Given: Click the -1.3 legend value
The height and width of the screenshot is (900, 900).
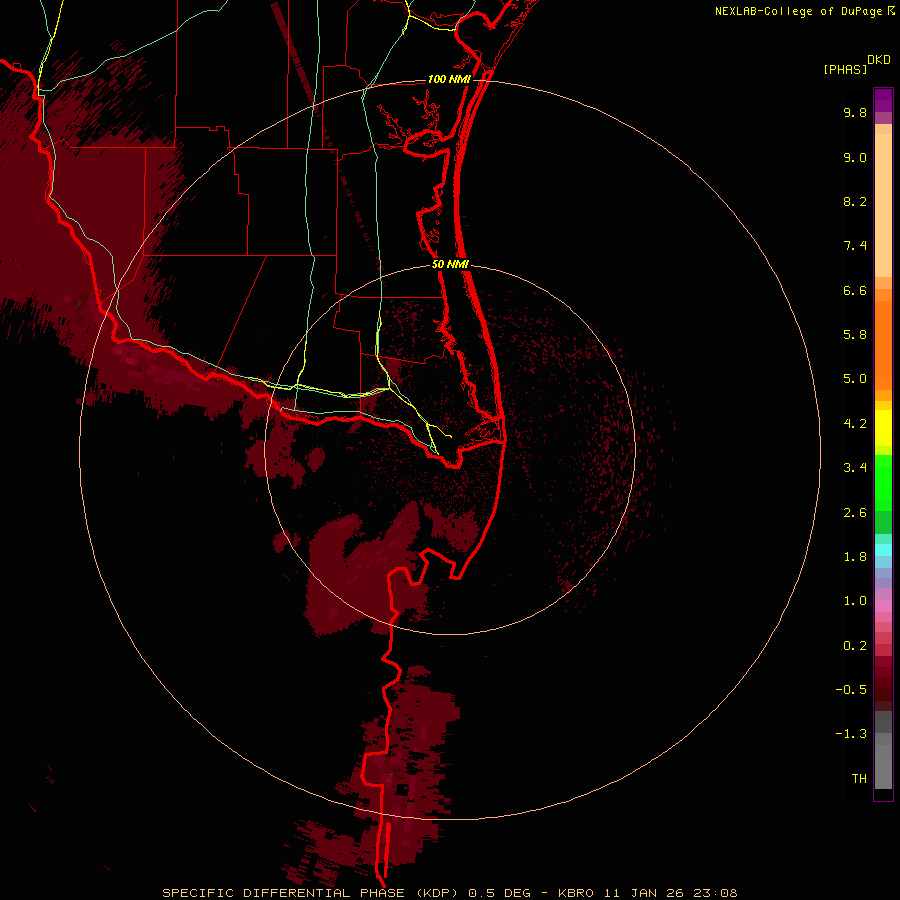Looking at the screenshot, I should click(851, 734).
